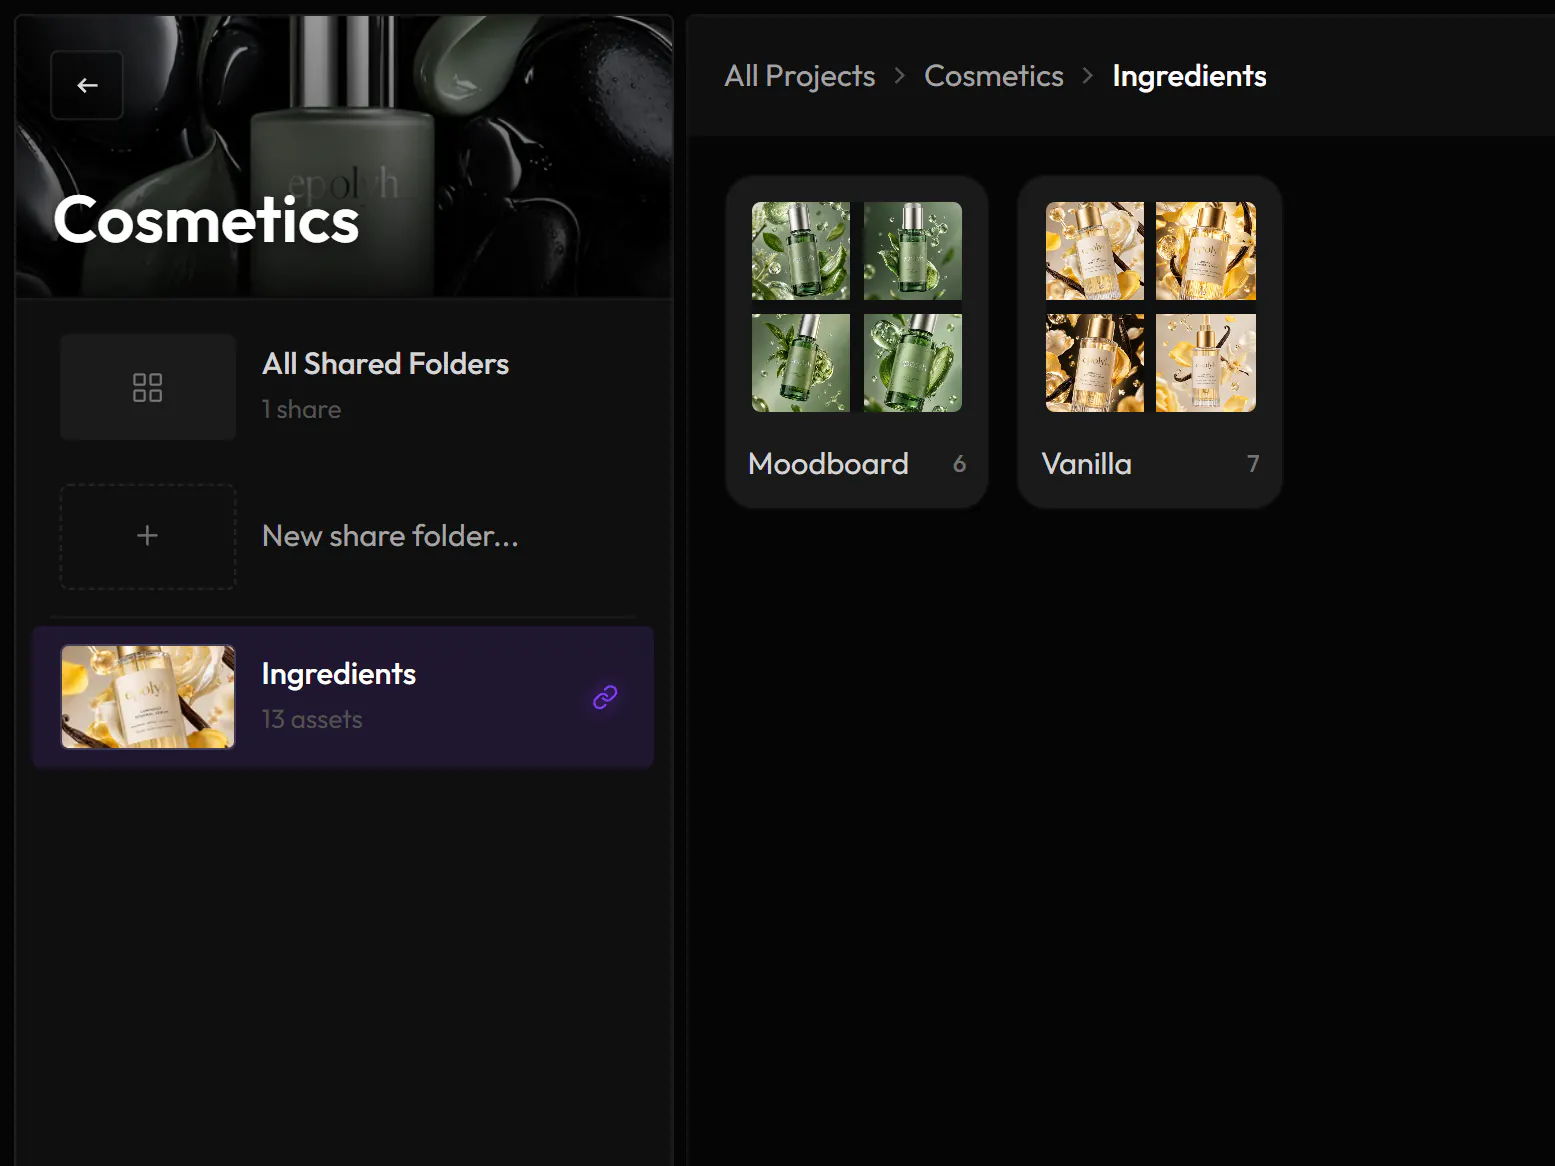Click the first Vanilla golden bottle thumbnail
The height and width of the screenshot is (1166, 1555).
(1095, 251)
